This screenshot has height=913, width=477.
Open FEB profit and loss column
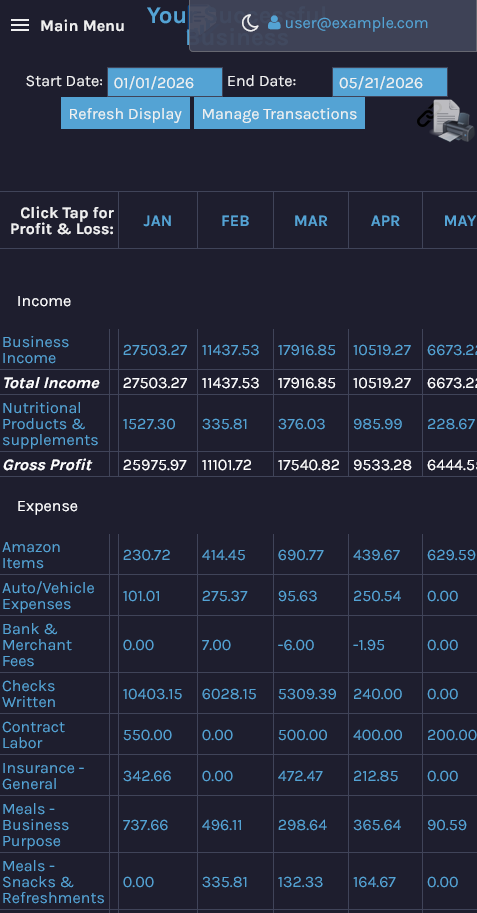pos(235,221)
